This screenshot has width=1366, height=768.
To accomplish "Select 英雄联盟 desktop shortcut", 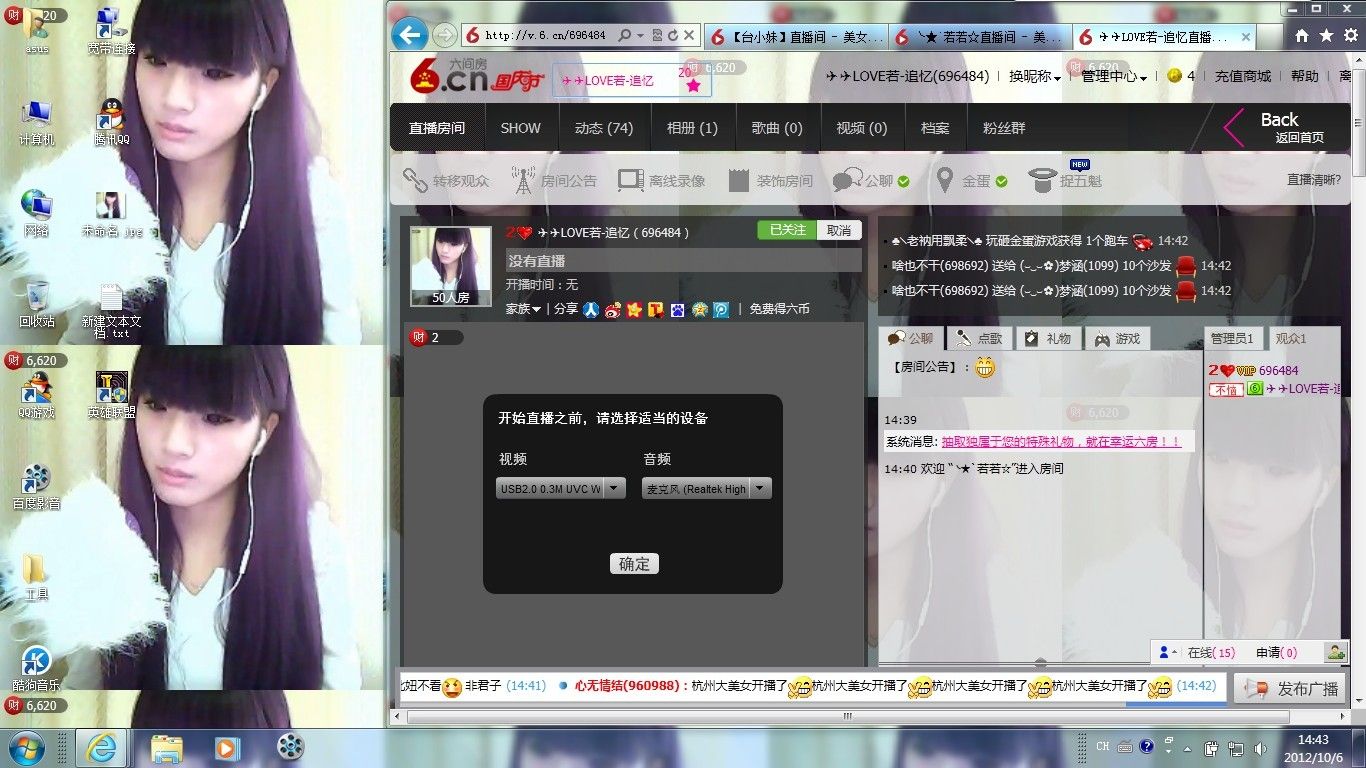I will click(111, 394).
